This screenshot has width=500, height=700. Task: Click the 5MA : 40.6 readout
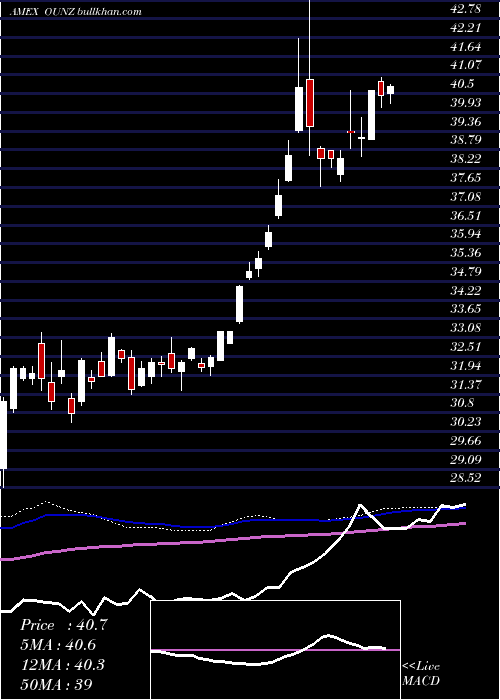(x=58, y=645)
